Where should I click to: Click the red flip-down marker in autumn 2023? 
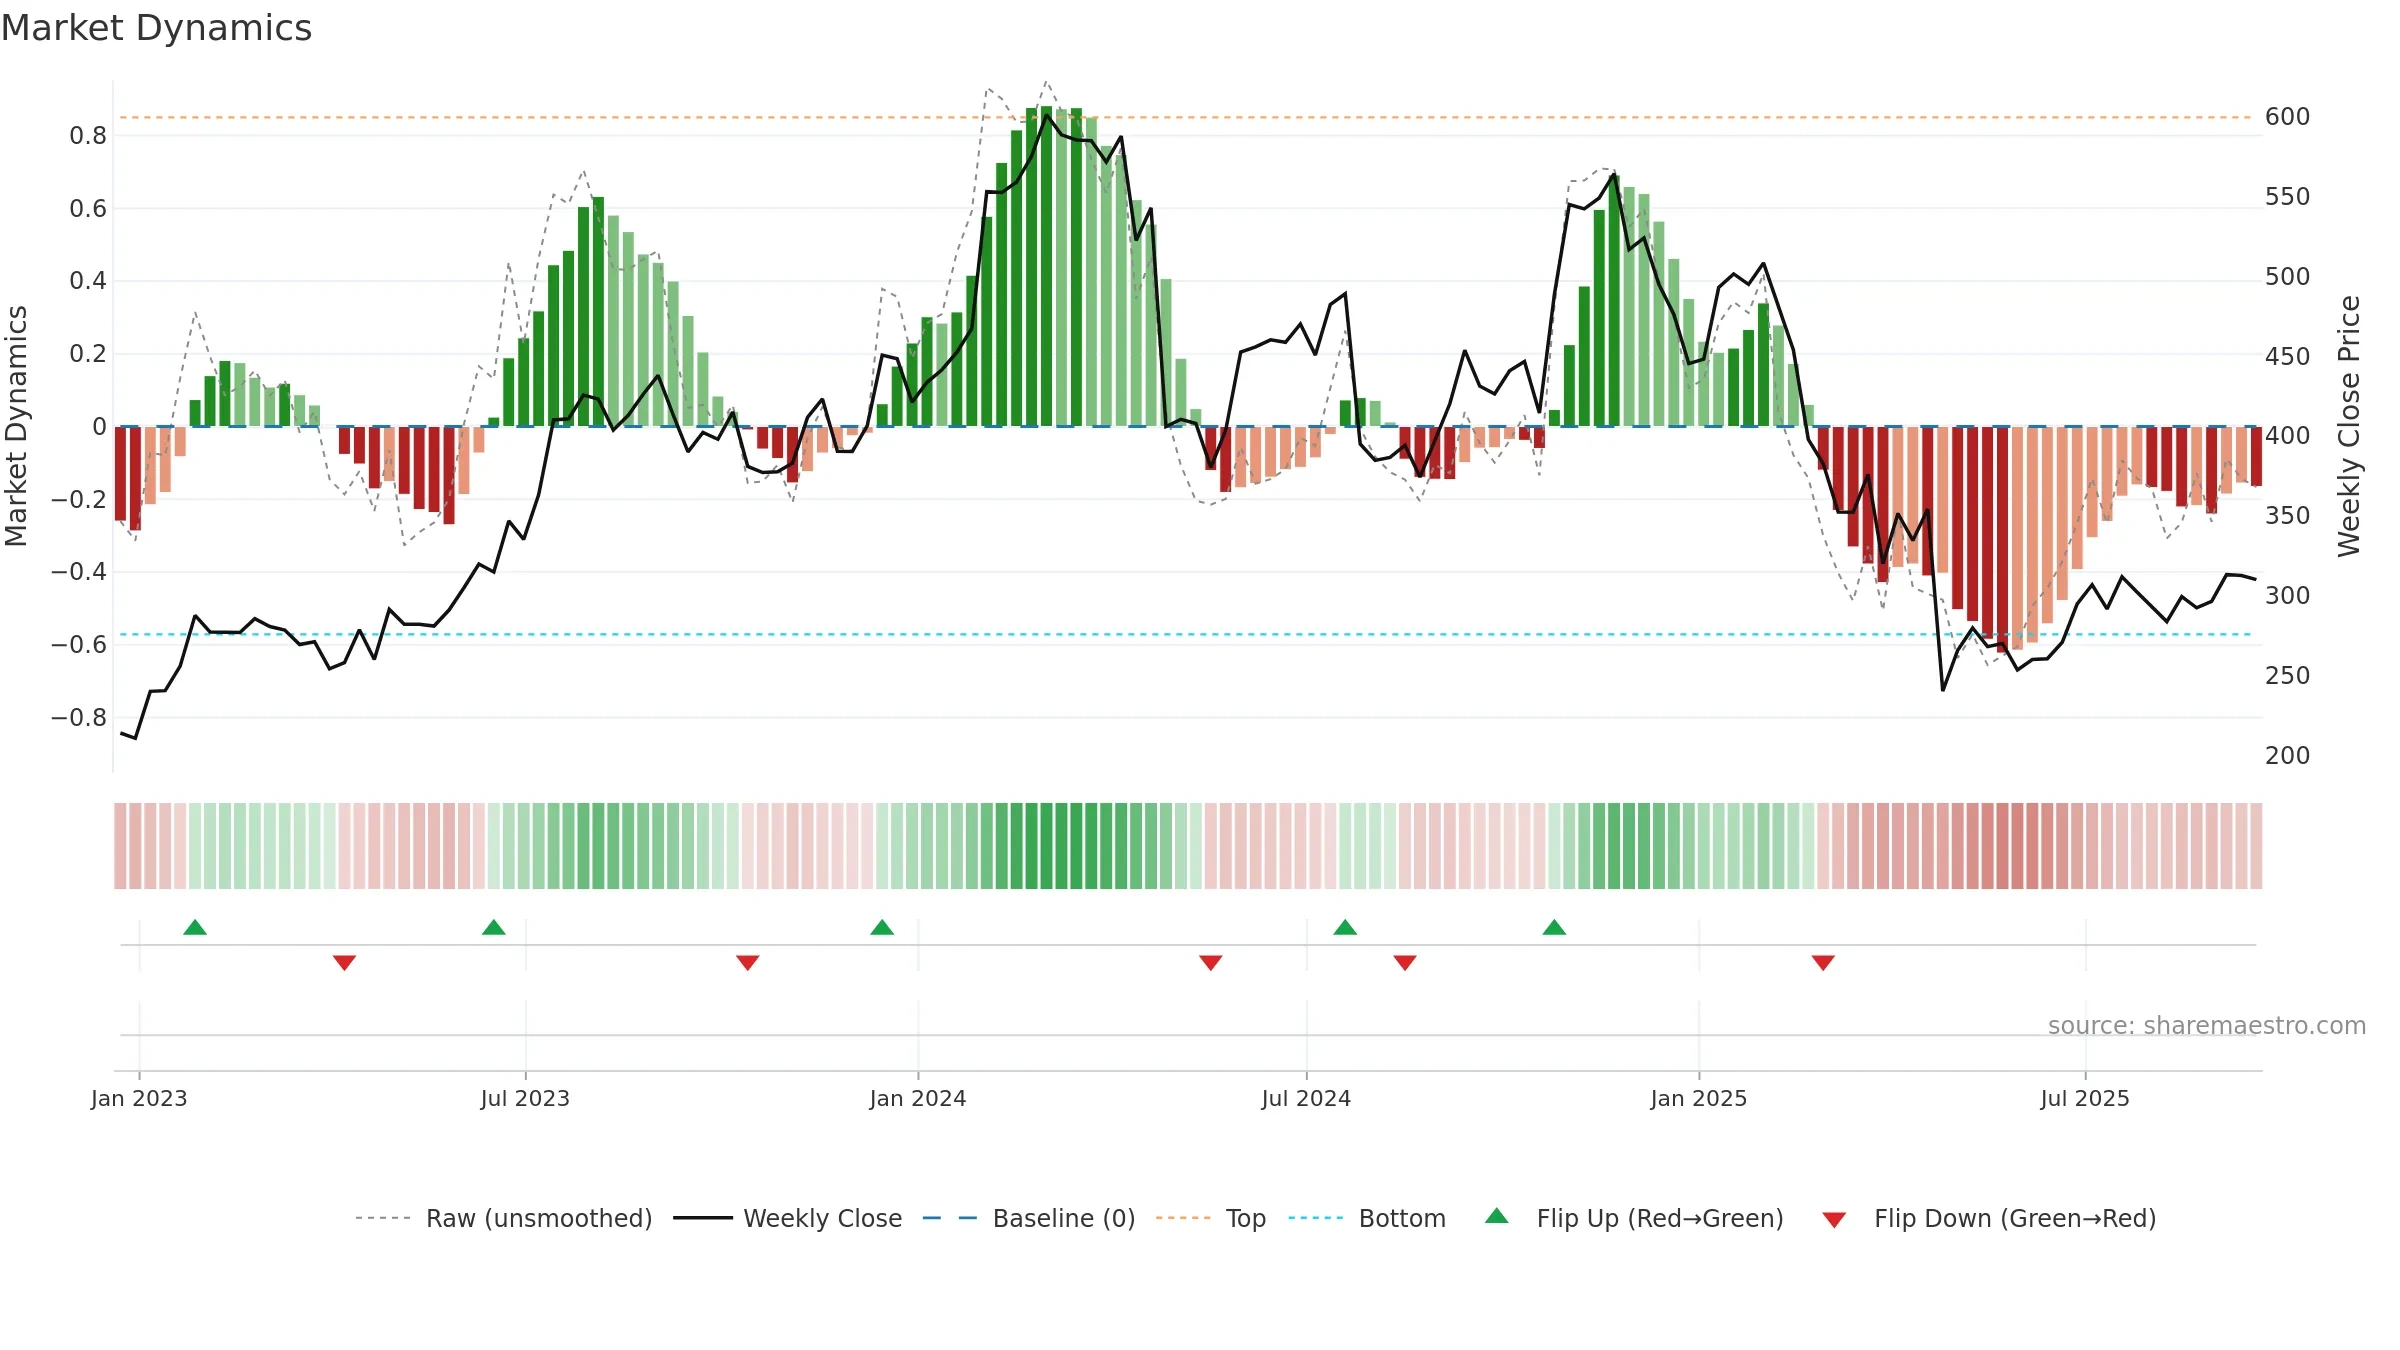point(748,963)
